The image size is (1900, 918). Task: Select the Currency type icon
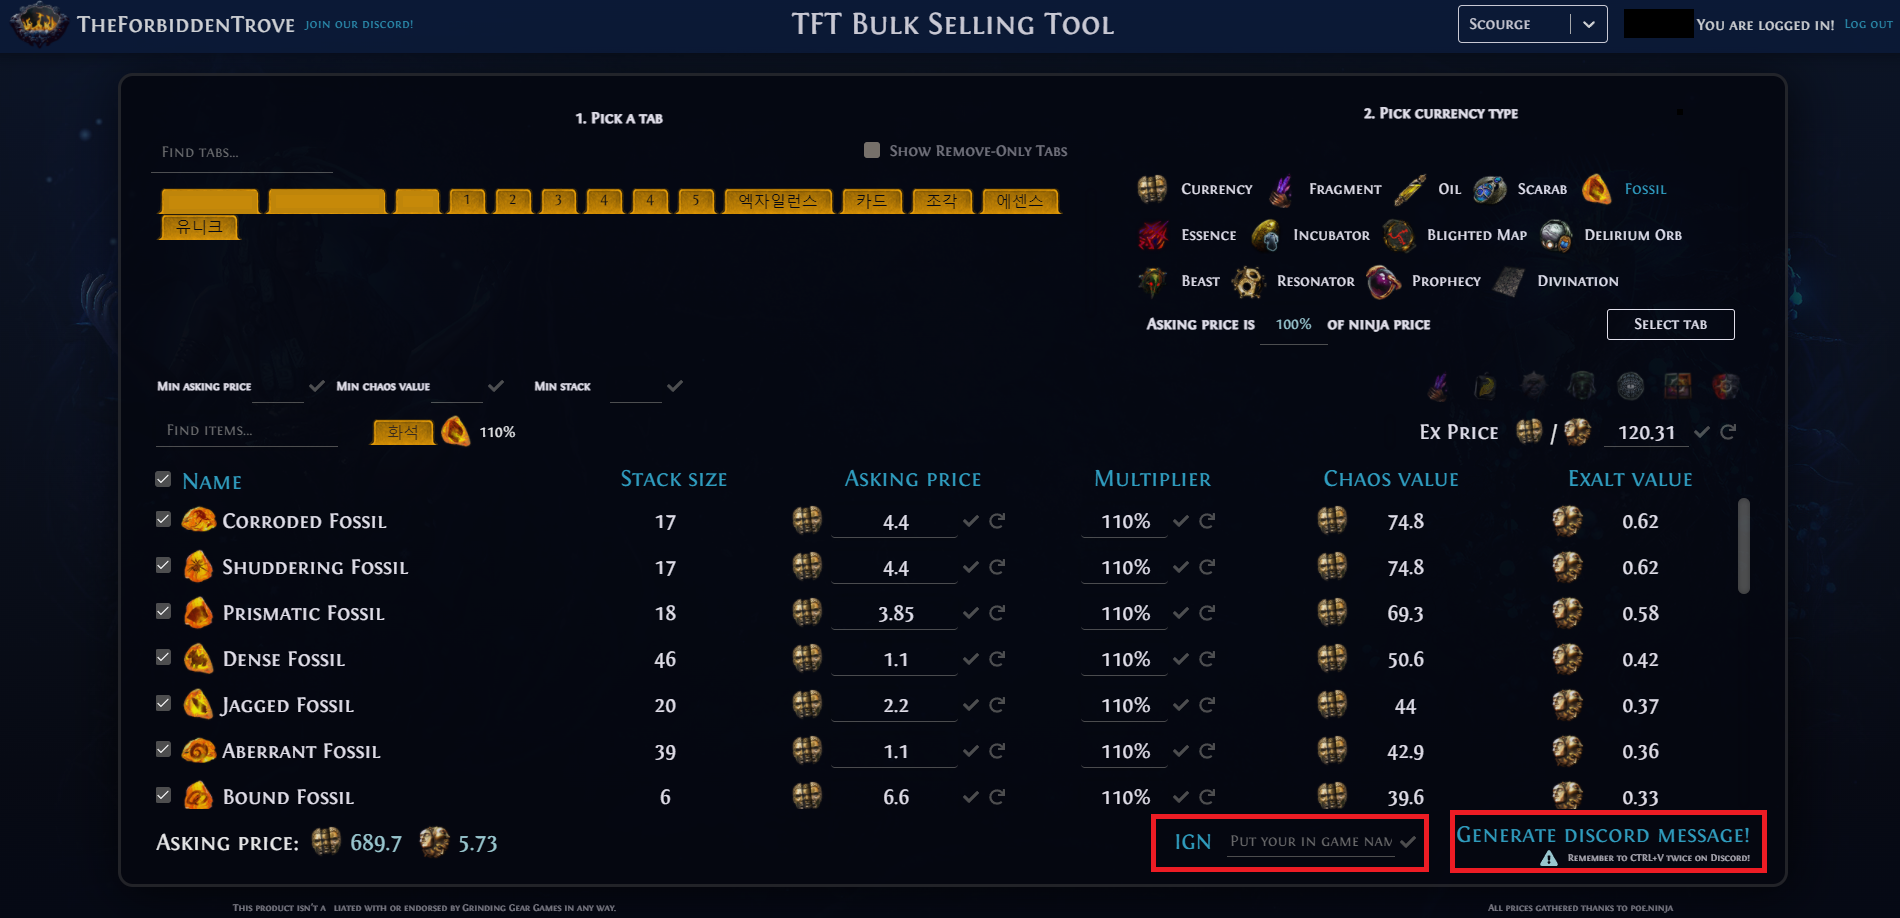click(x=1152, y=188)
